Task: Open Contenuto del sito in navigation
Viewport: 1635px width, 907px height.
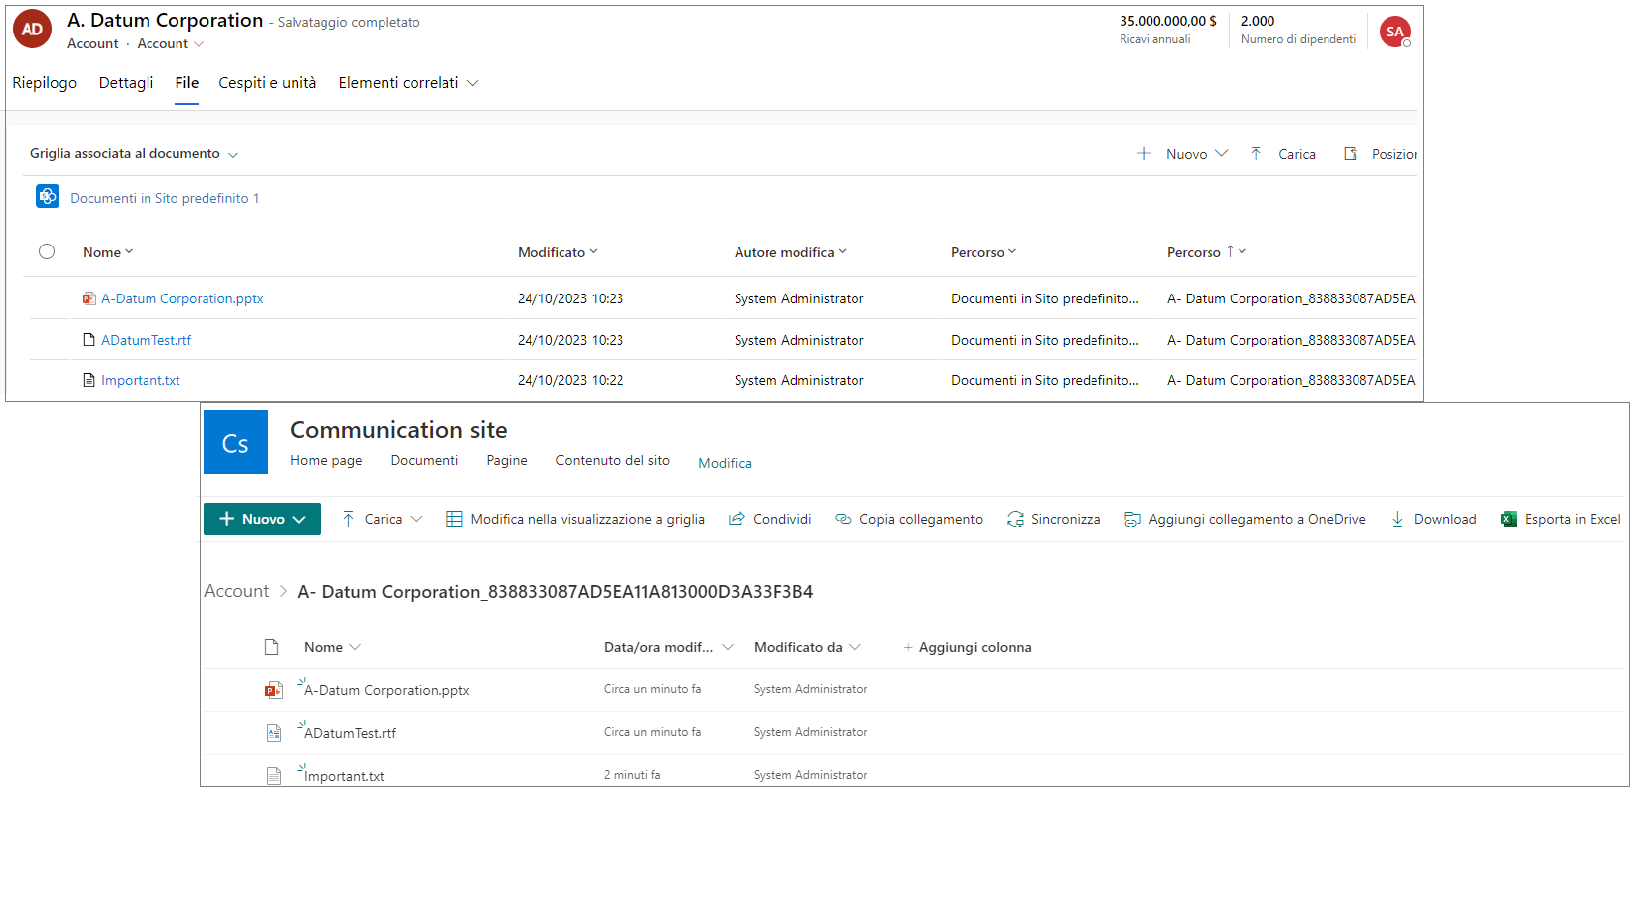Action: pos(613,461)
